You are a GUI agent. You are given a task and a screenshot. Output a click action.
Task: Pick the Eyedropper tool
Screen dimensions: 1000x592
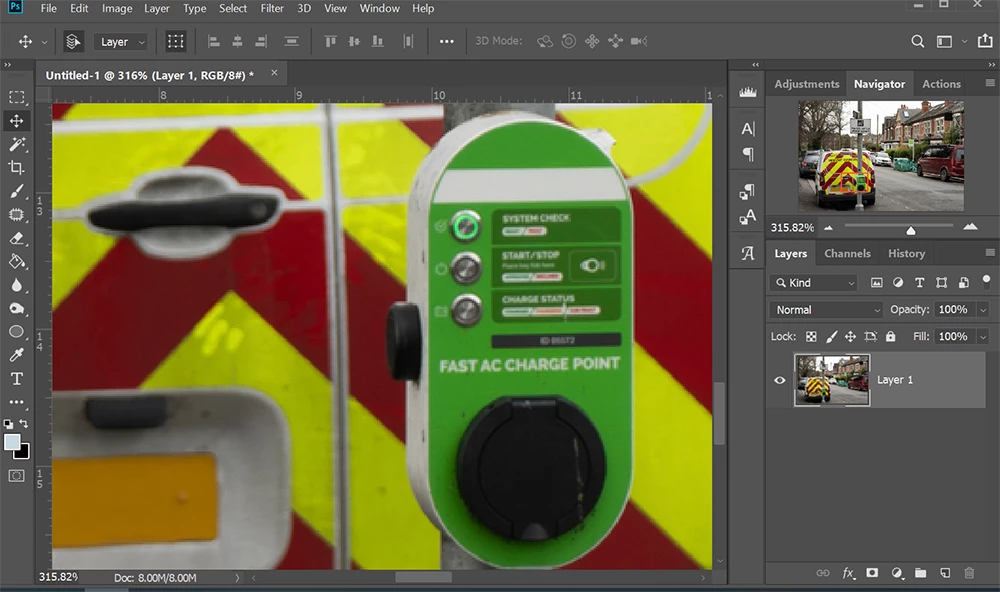(x=17, y=355)
